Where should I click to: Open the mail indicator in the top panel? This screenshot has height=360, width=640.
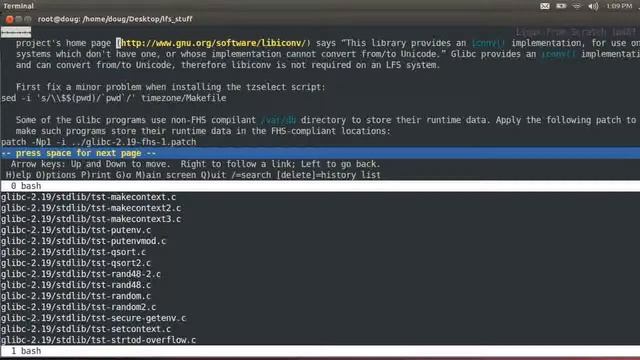544,6
